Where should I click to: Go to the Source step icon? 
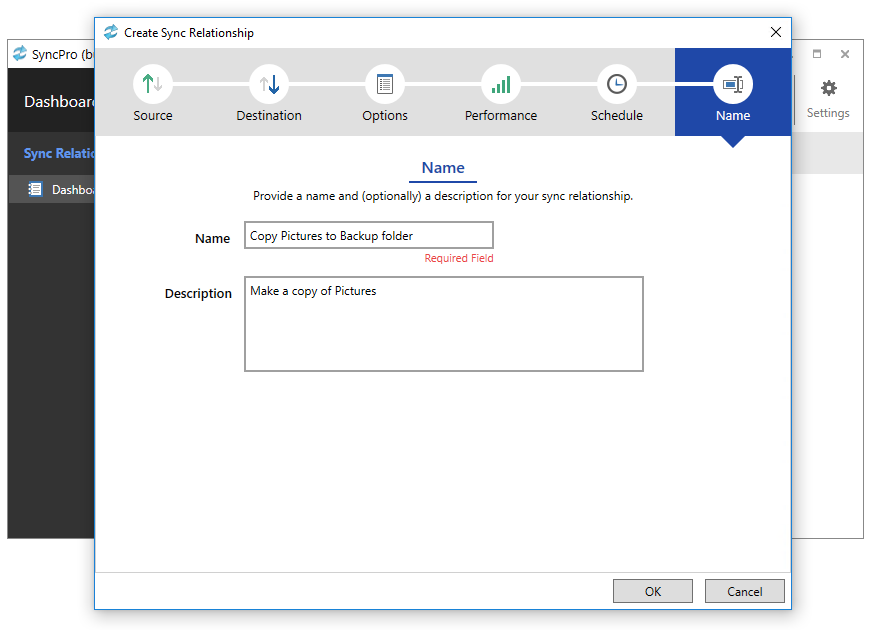click(x=153, y=85)
